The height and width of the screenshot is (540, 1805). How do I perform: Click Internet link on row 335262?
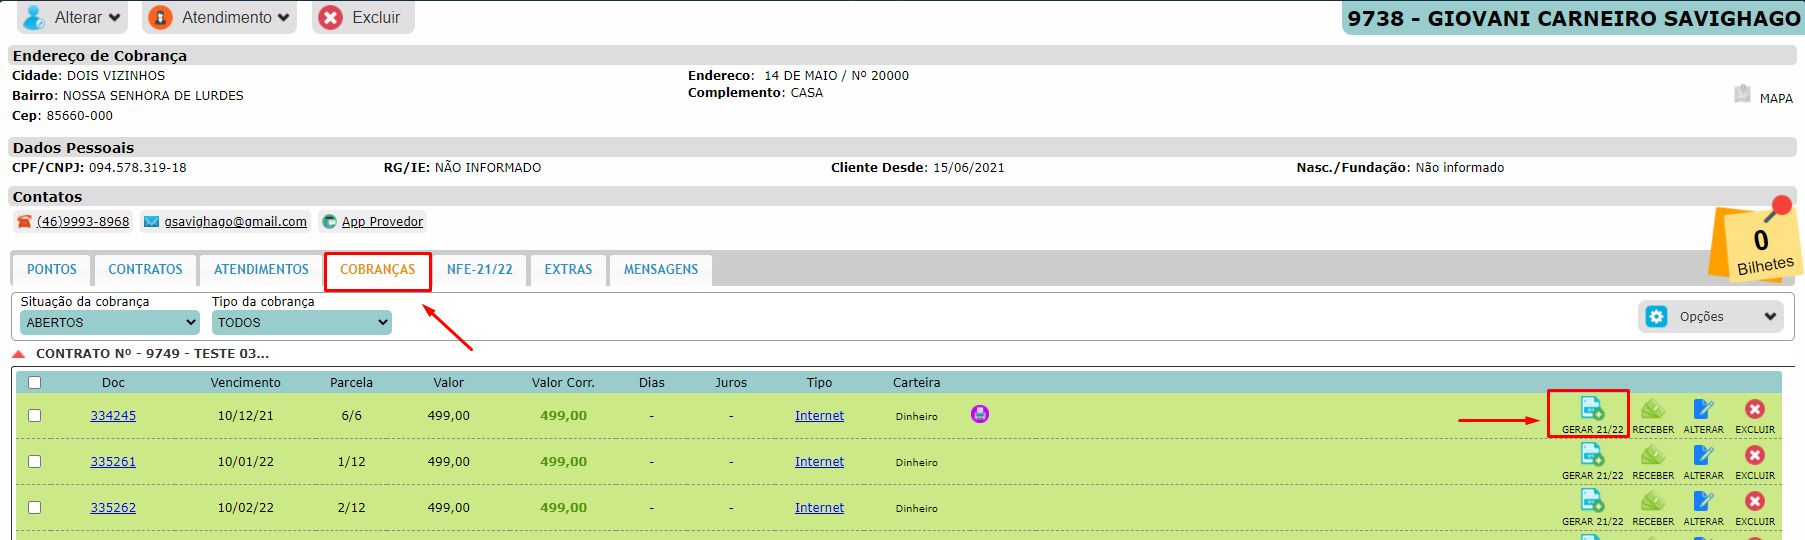(x=819, y=507)
